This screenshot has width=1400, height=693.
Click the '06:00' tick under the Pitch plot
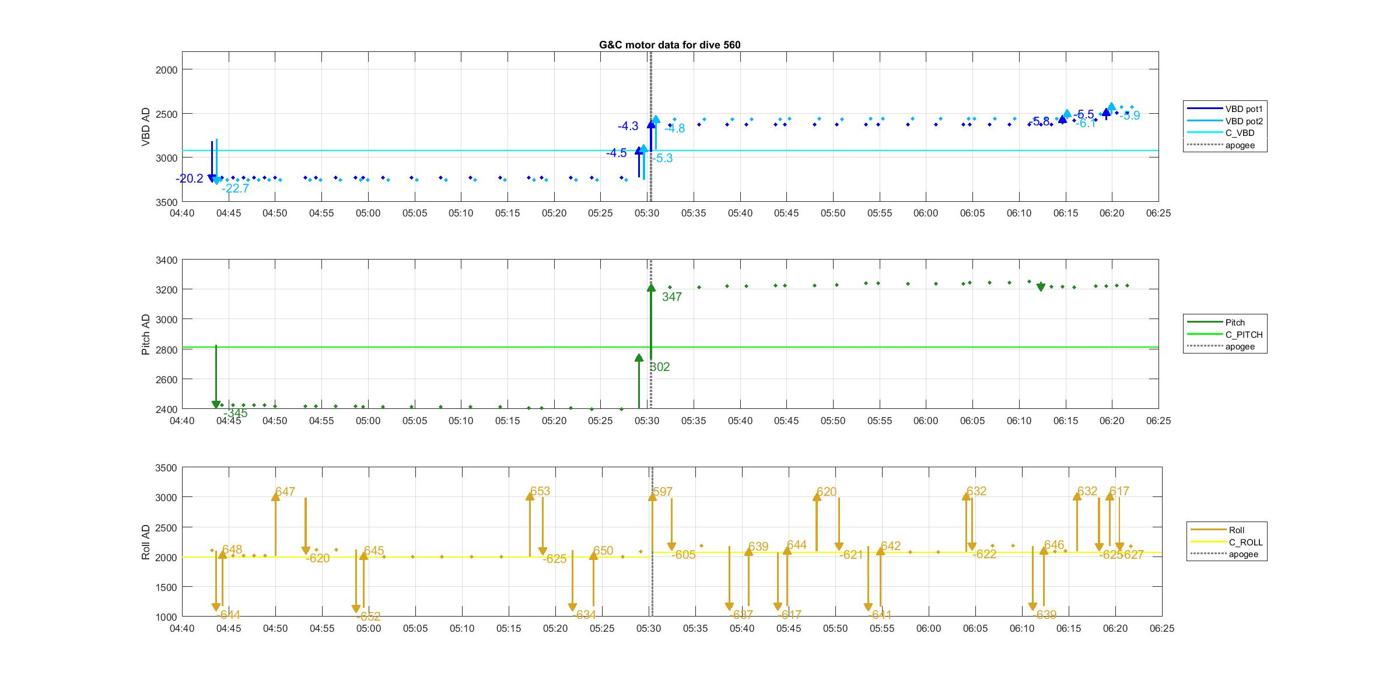tap(926, 421)
